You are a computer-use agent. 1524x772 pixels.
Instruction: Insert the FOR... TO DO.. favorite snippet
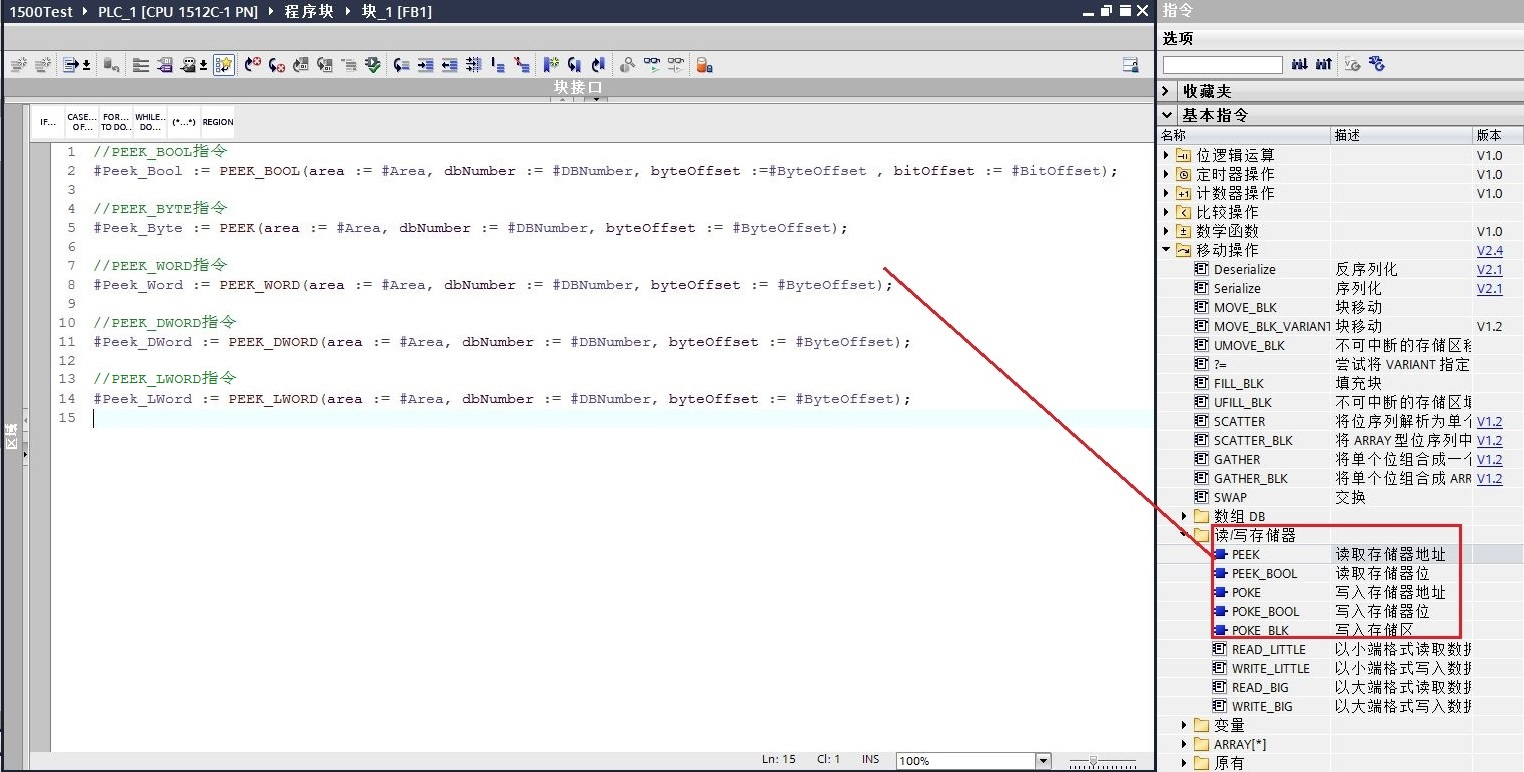[116, 122]
